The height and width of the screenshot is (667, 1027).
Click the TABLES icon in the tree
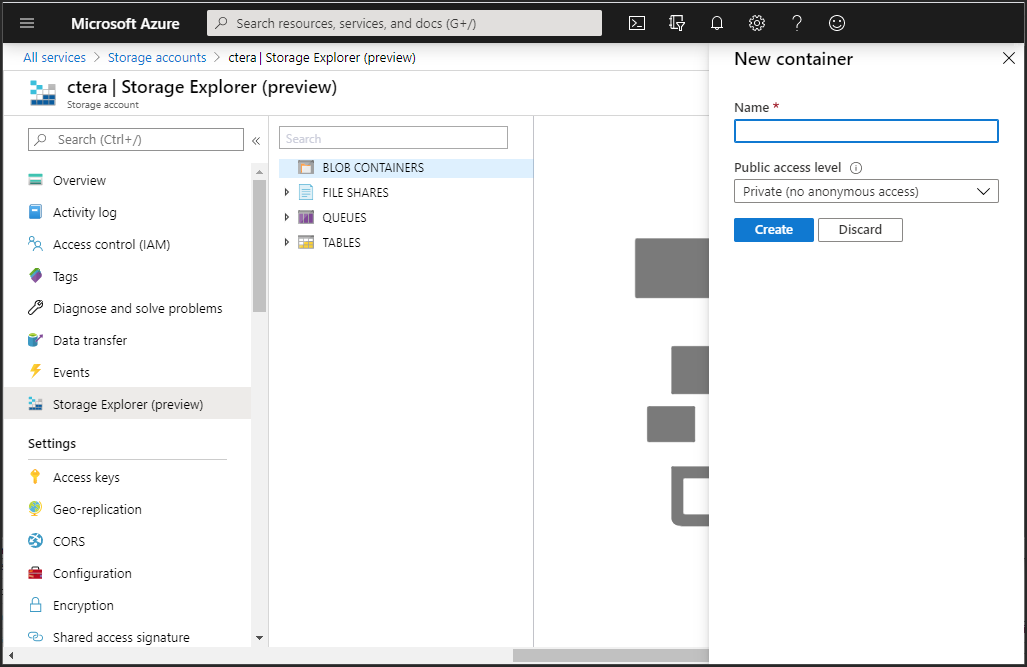tap(306, 242)
